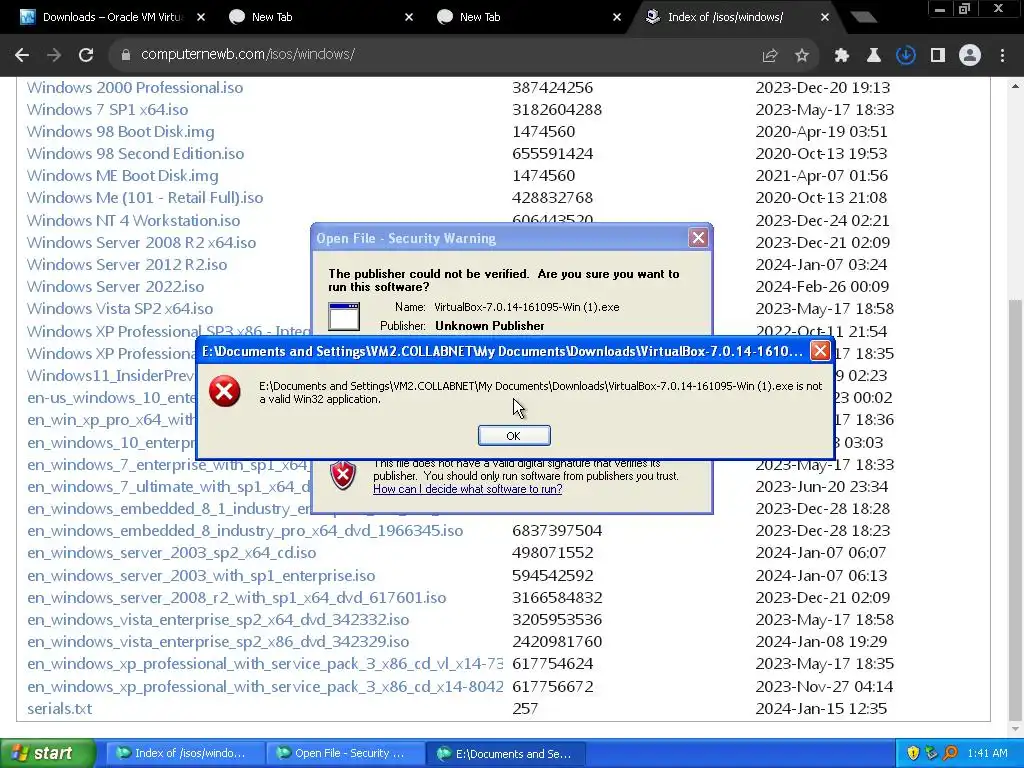Switch to Downloads – Oracle VM VirtualBox tab
The width and height of the screenshot is (1024, 768).
coord(113,17)
